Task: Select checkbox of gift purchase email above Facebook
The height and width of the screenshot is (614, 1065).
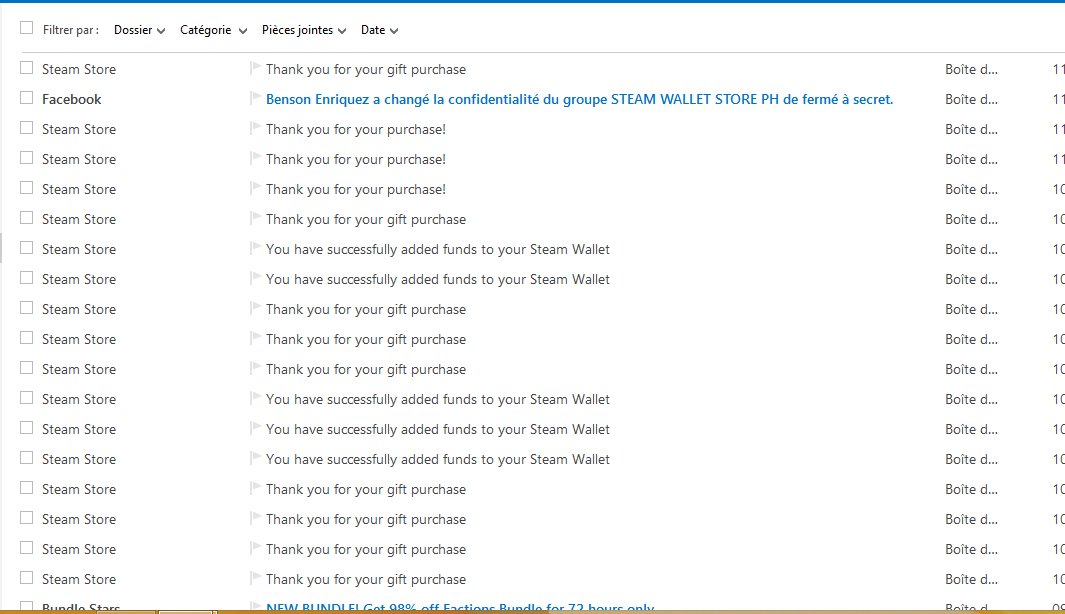Action: [x=26, y=68]
